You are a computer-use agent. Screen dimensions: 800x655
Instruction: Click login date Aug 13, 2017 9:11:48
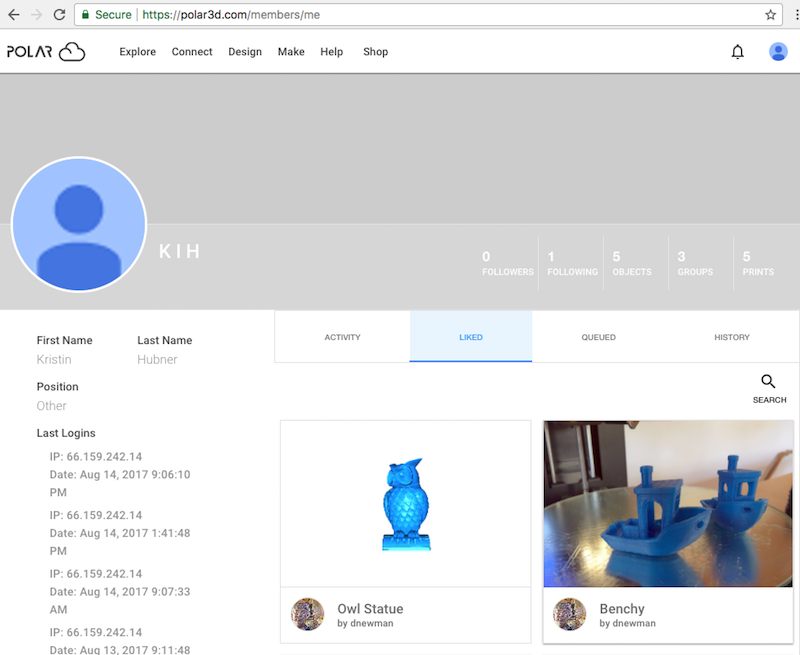click(120, 649)
